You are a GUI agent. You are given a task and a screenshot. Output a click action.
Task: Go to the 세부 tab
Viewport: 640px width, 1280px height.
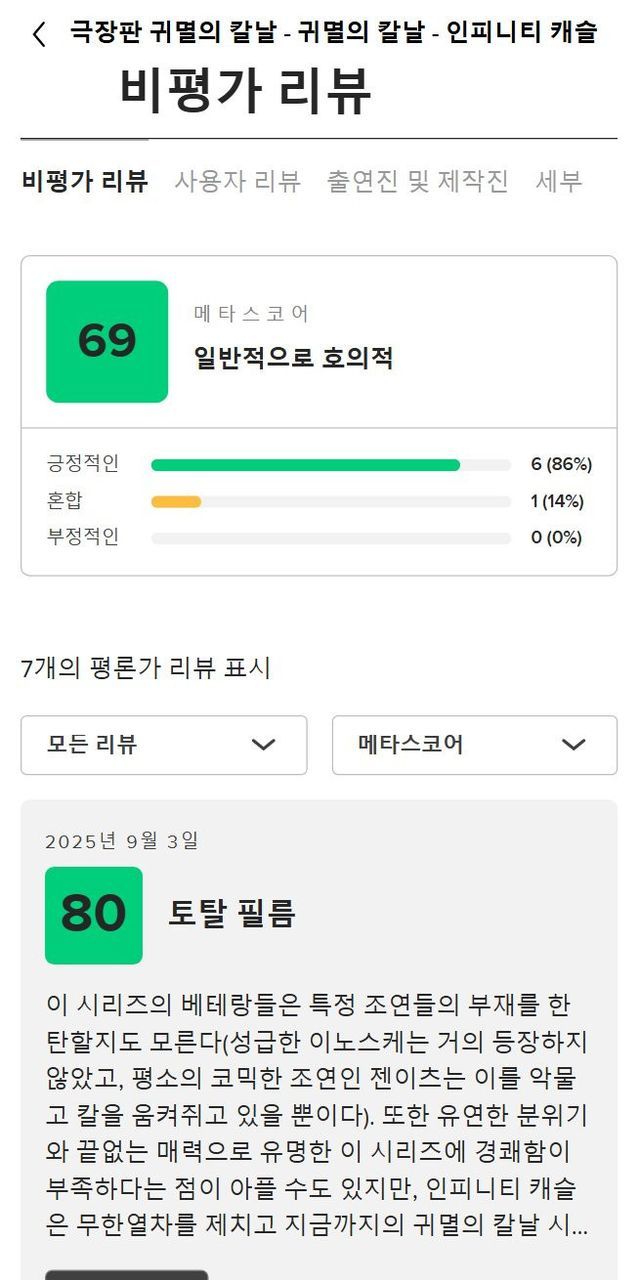point(558,181)
